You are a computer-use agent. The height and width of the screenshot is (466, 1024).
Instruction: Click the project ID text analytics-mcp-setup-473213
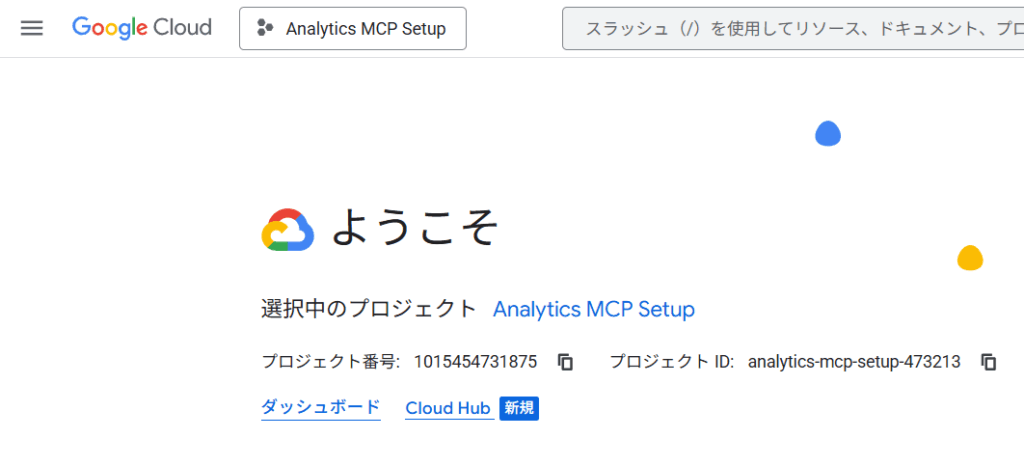pos(854,362)
